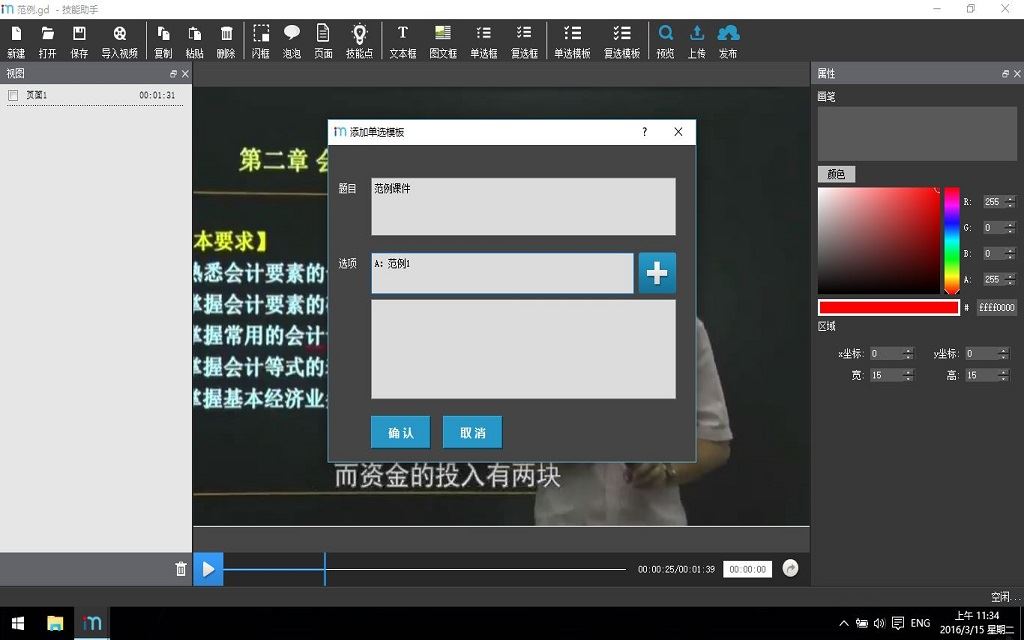Click the round arrow jump-to-time icon

[790, 568]
